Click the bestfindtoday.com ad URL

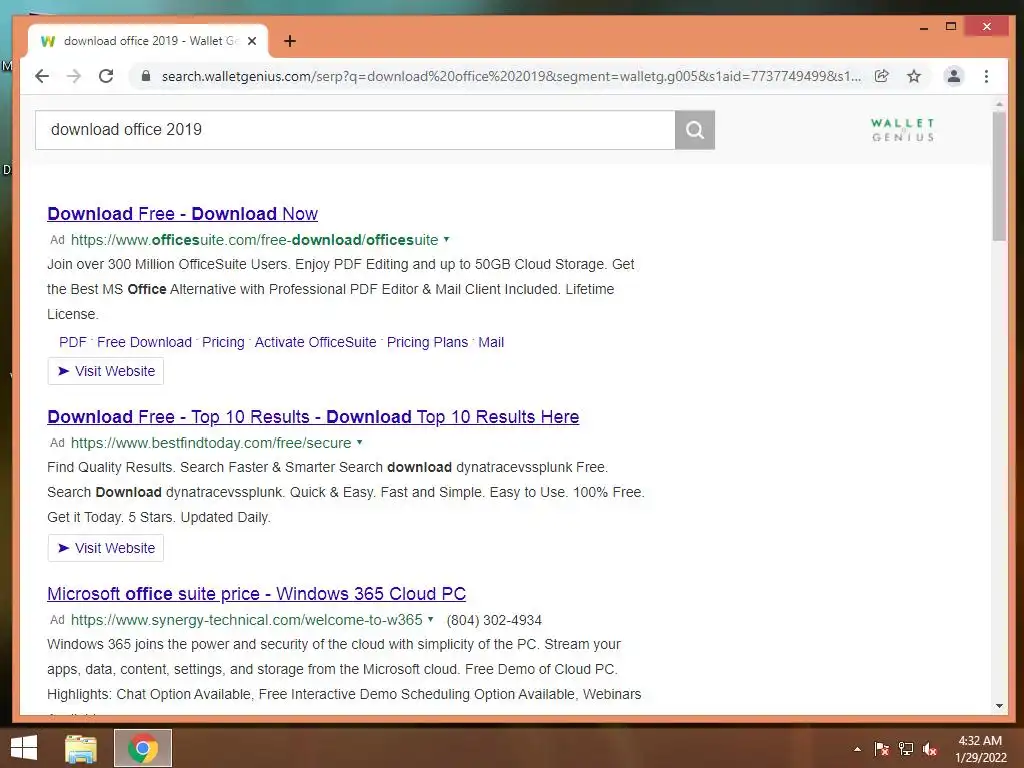[211, 443]
